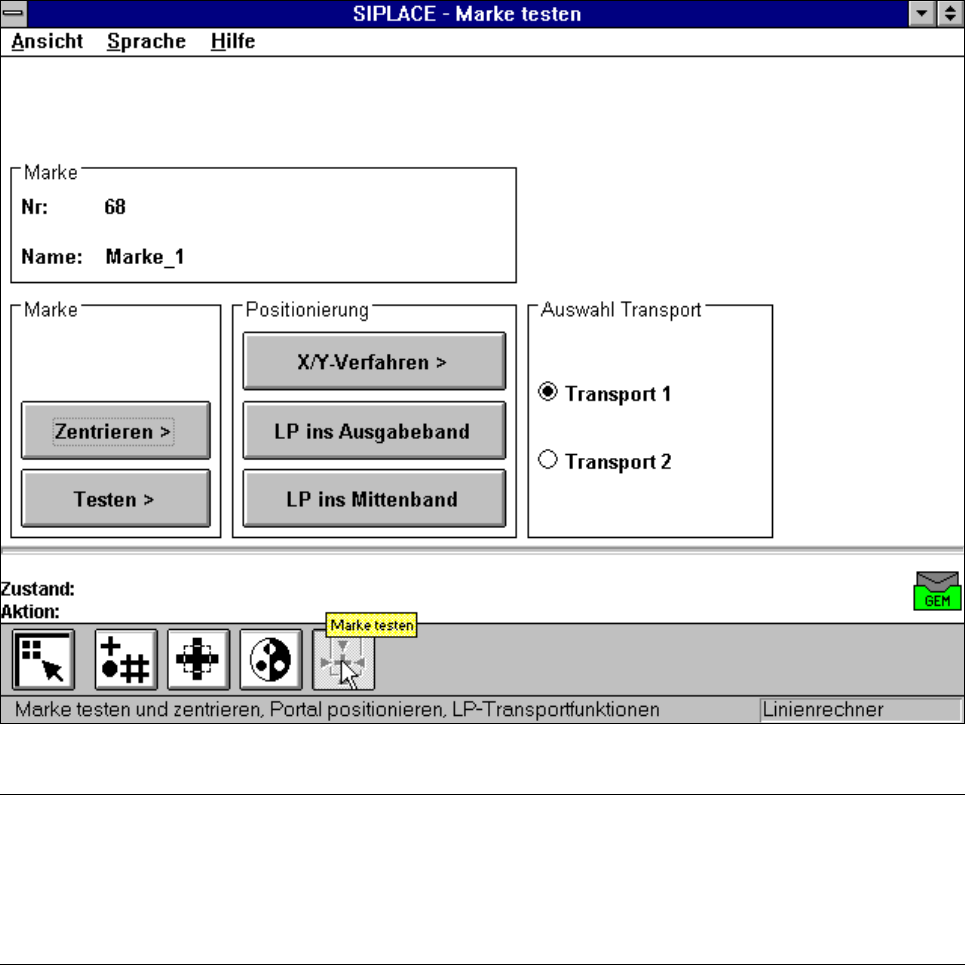This screenshot has width=965, height=965.
Task: Click the Name: label in Marke group
Action: (52, 257)
